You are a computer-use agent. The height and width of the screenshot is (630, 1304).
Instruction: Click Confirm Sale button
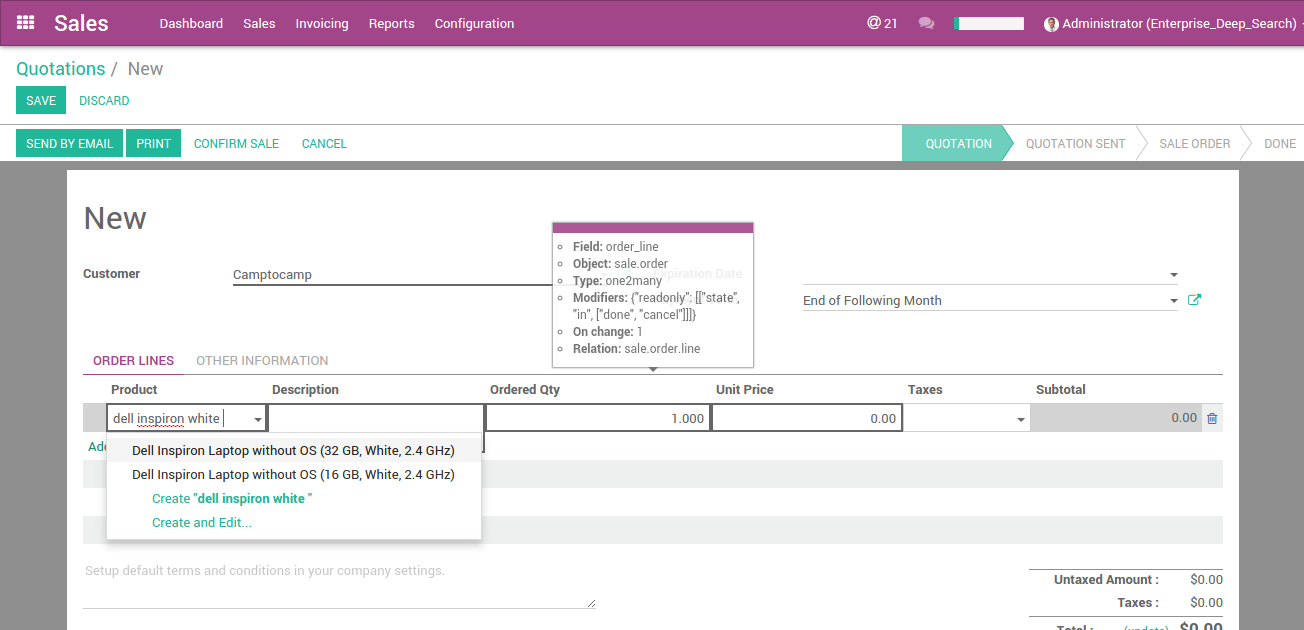236,143
